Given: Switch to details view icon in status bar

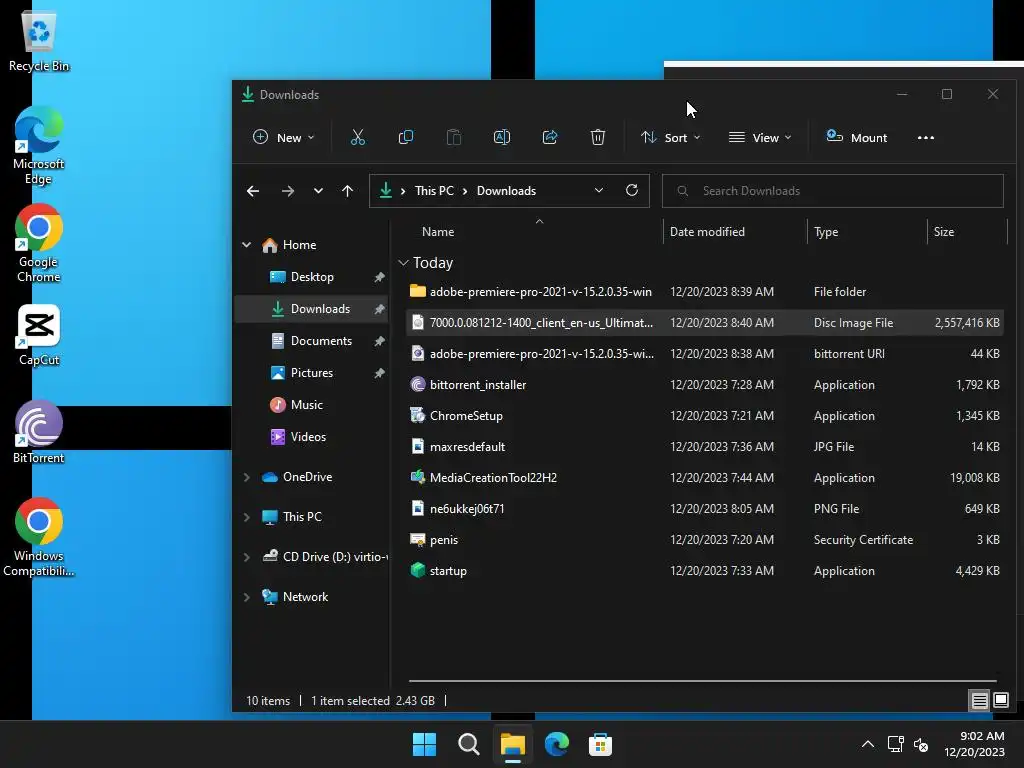Looking at the screenshot, I should coord(979,701).
